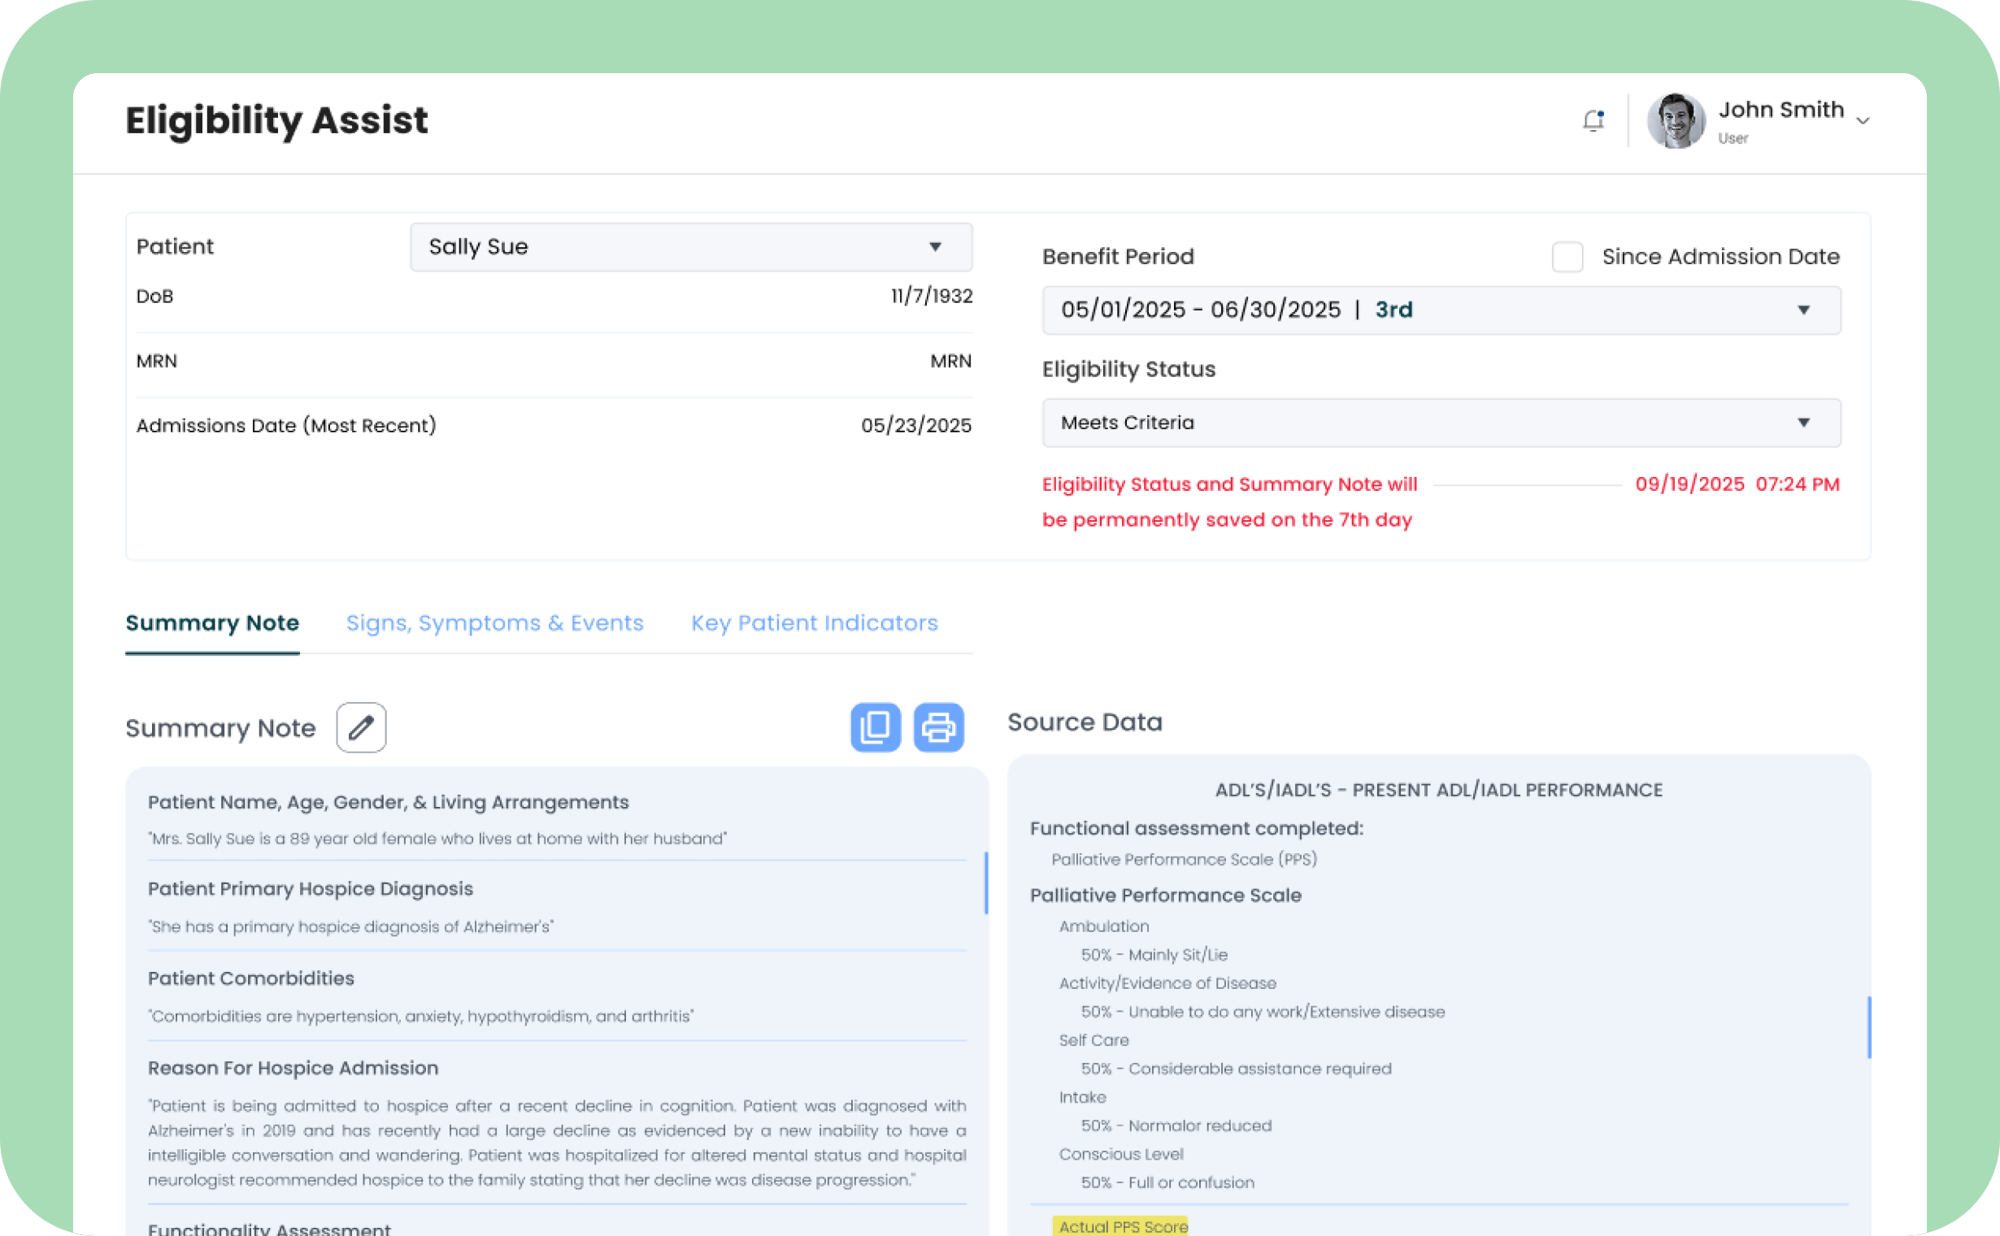The height and width of the screenshot is (1236, 2000).
Task: Select the Summary Note tab
Action: [212, 623]
